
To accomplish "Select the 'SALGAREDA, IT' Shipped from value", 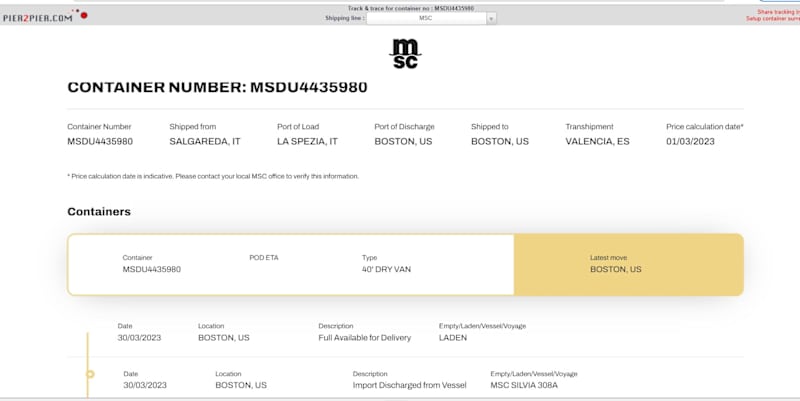I will 205,141.
